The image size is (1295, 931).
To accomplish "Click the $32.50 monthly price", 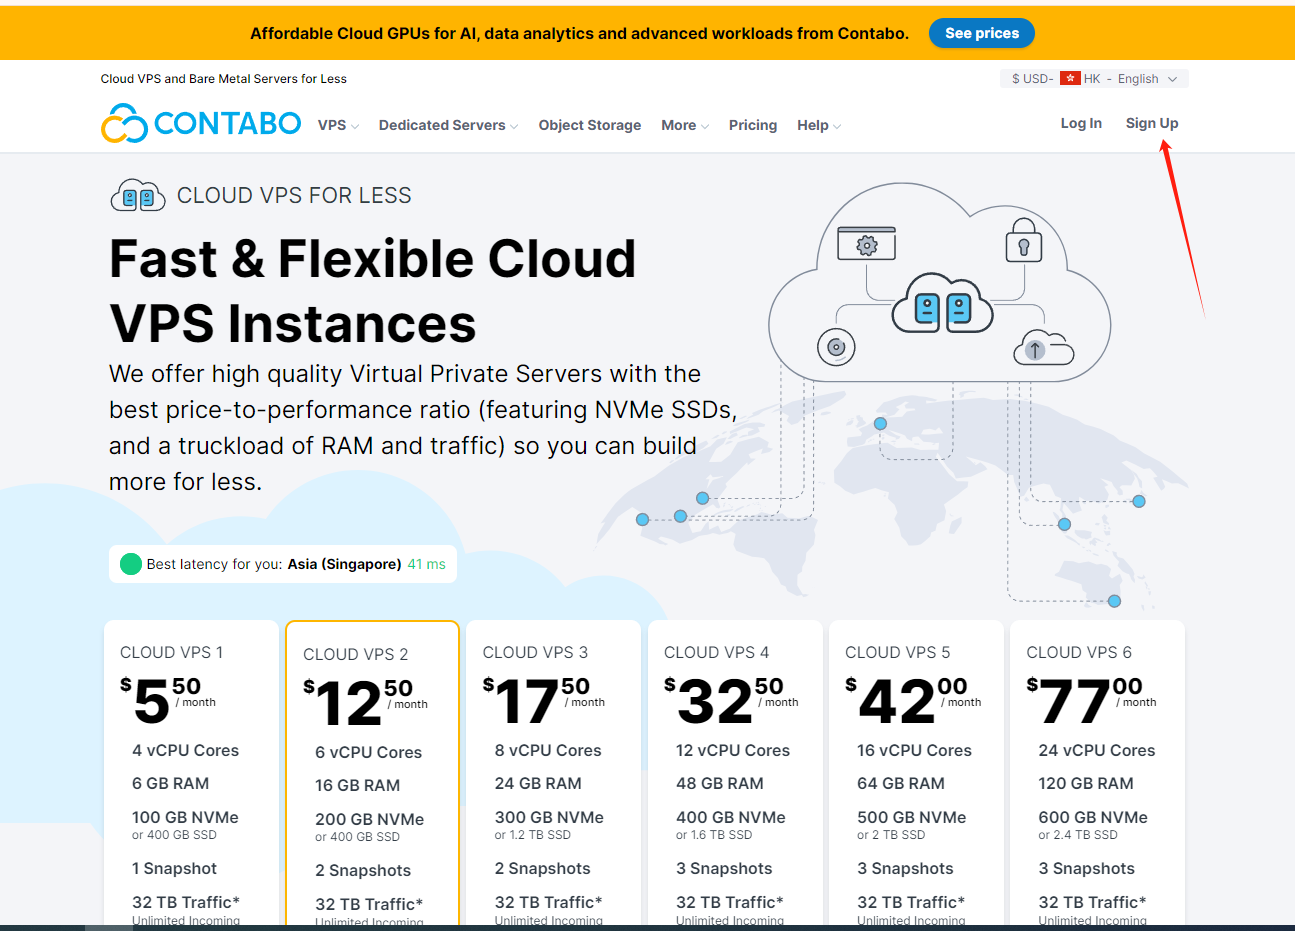I will [731, 699].
